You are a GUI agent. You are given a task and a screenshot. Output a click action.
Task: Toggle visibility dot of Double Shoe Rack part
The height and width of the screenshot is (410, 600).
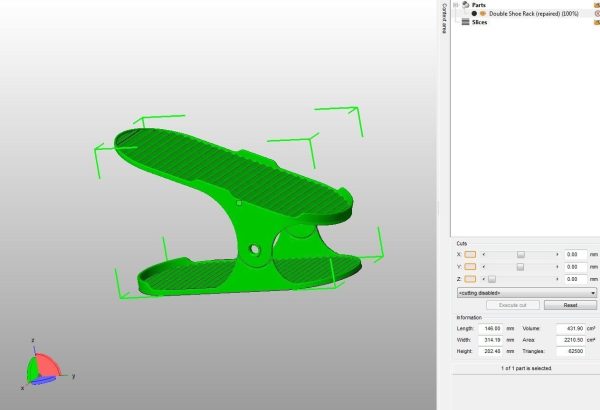[474, 13]
